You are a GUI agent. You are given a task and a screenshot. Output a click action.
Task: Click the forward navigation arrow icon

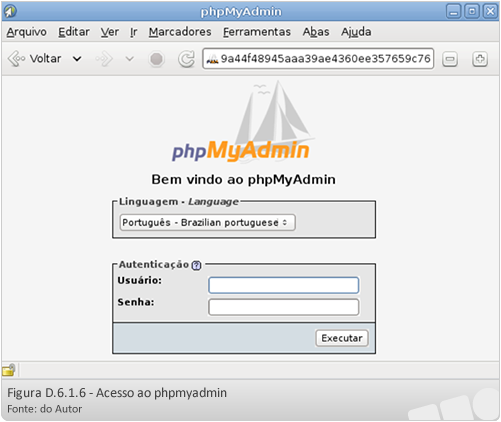[104, 59]
